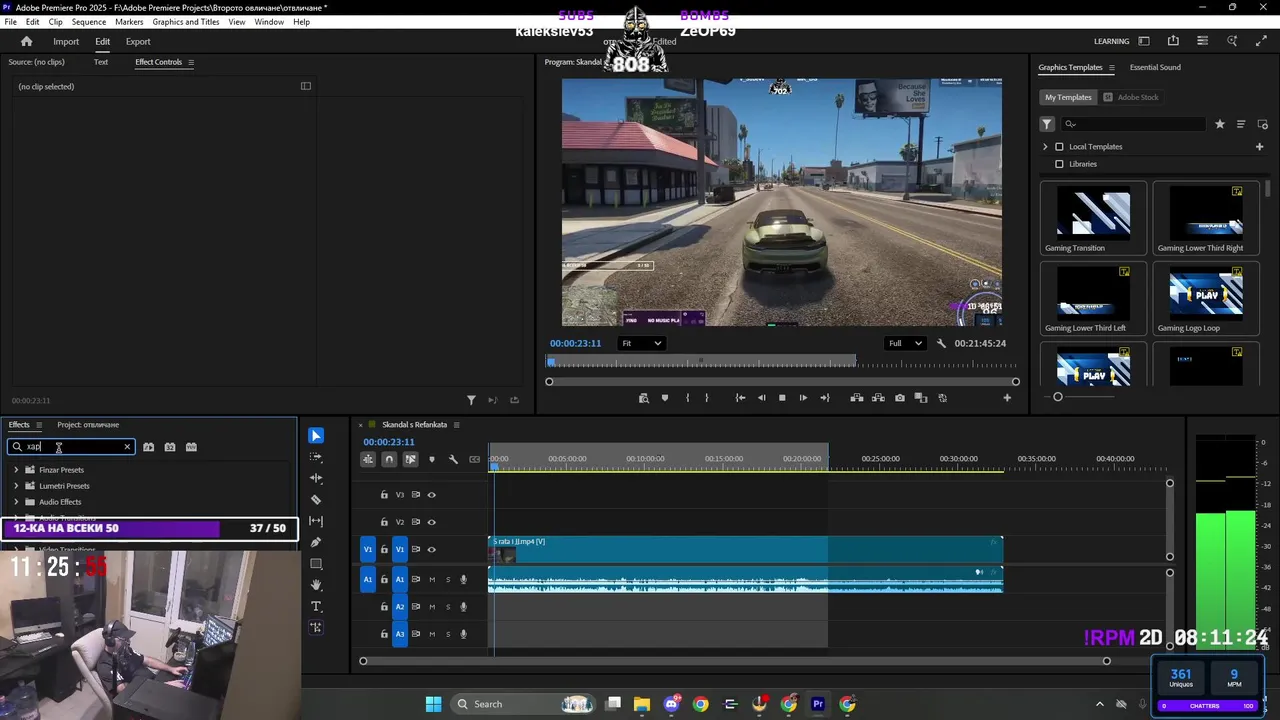Open the Graphics Templates panel menu
The image size is (1280, 720).
(1112, 68)
